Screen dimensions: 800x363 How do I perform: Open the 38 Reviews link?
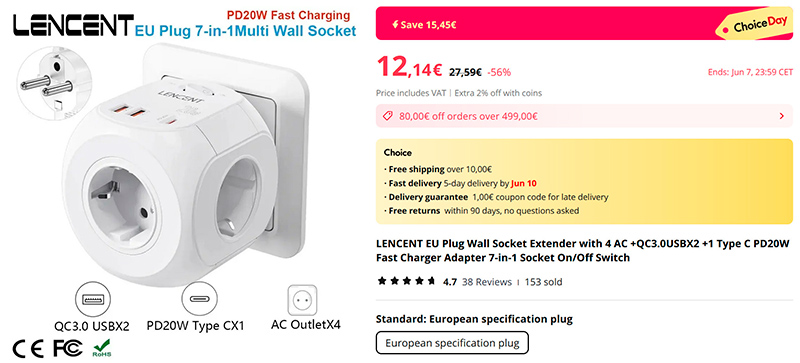(486, 282)
